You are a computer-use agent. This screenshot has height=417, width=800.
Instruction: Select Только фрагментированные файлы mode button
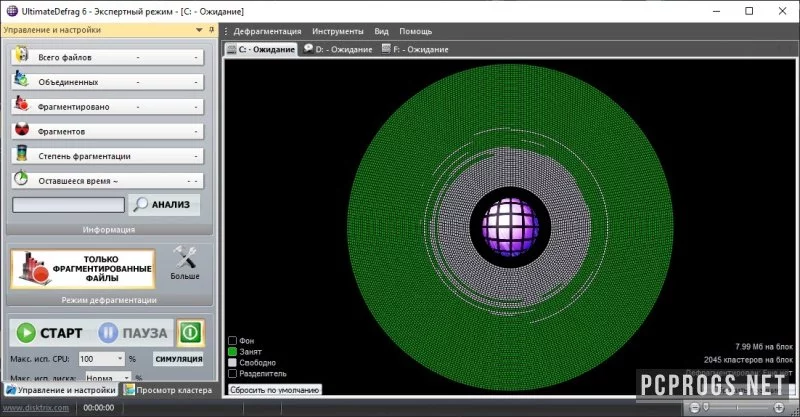(x=83, y=268)
